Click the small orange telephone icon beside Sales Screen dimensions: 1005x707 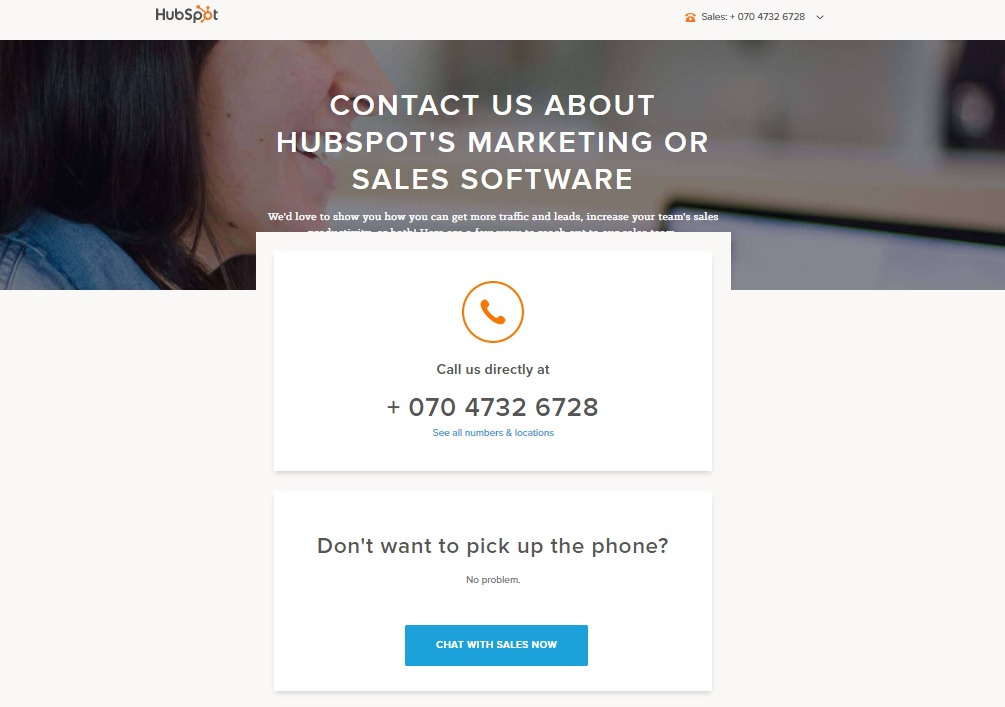coord(690,17)
